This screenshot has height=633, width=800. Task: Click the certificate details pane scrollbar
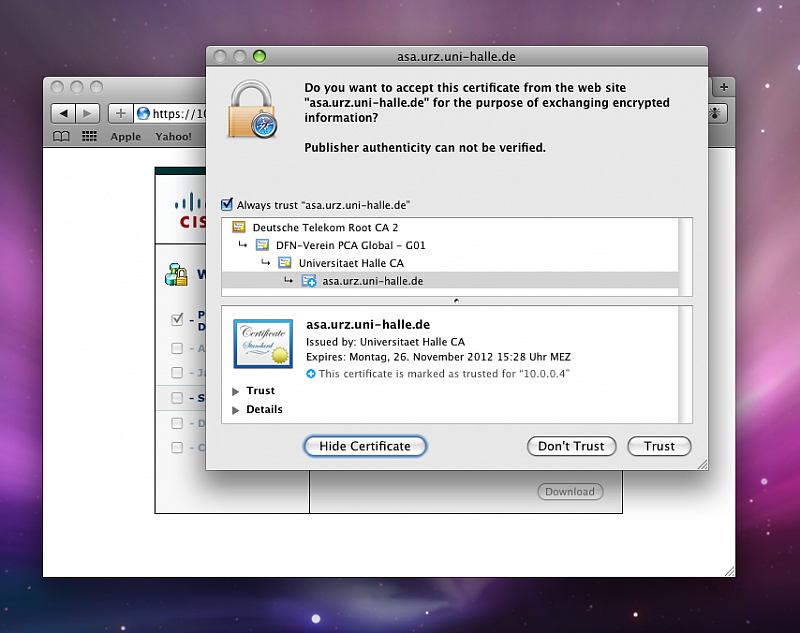tap(685, 365)
